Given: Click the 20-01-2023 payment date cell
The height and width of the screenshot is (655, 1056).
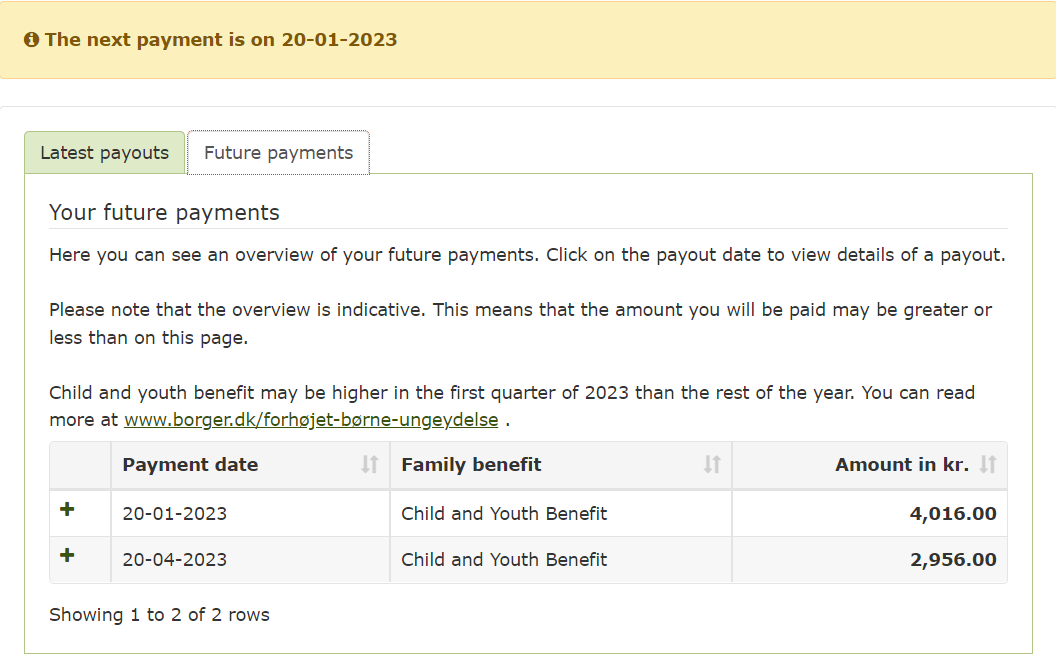Looking at the screenshot, I should (251, 514).
